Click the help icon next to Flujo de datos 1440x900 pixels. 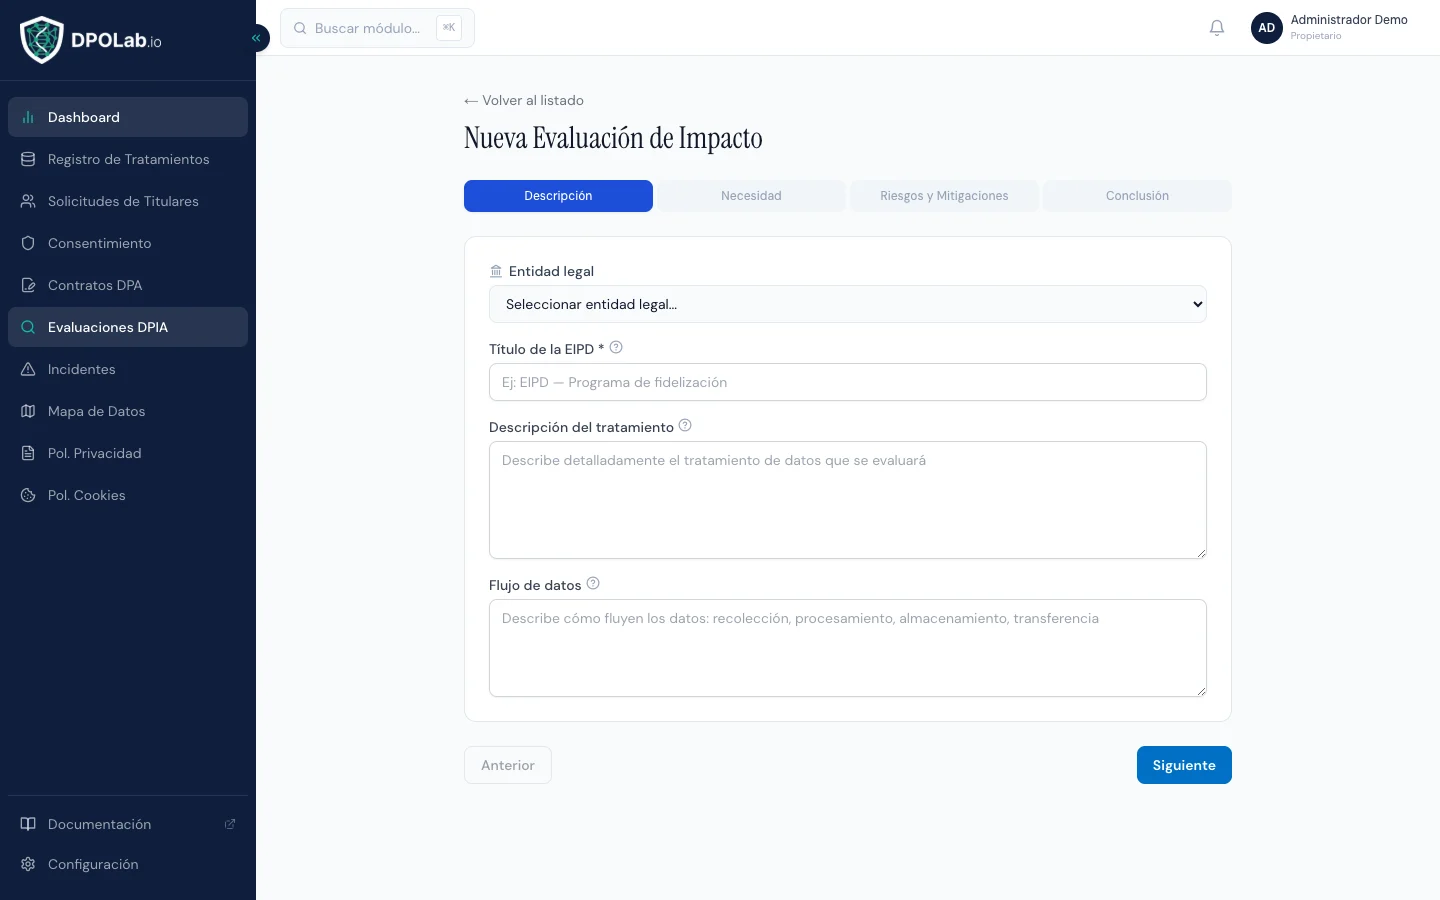click(593, 584)
